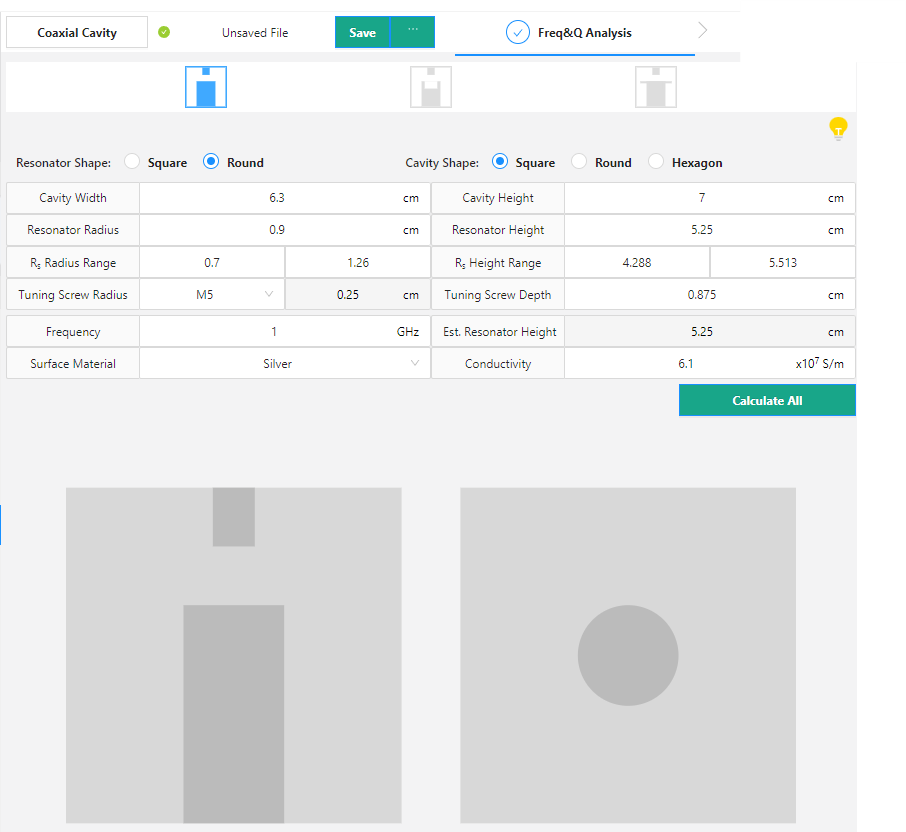Click the right chevron next to Freq&Q Analysis

point(703,31)
